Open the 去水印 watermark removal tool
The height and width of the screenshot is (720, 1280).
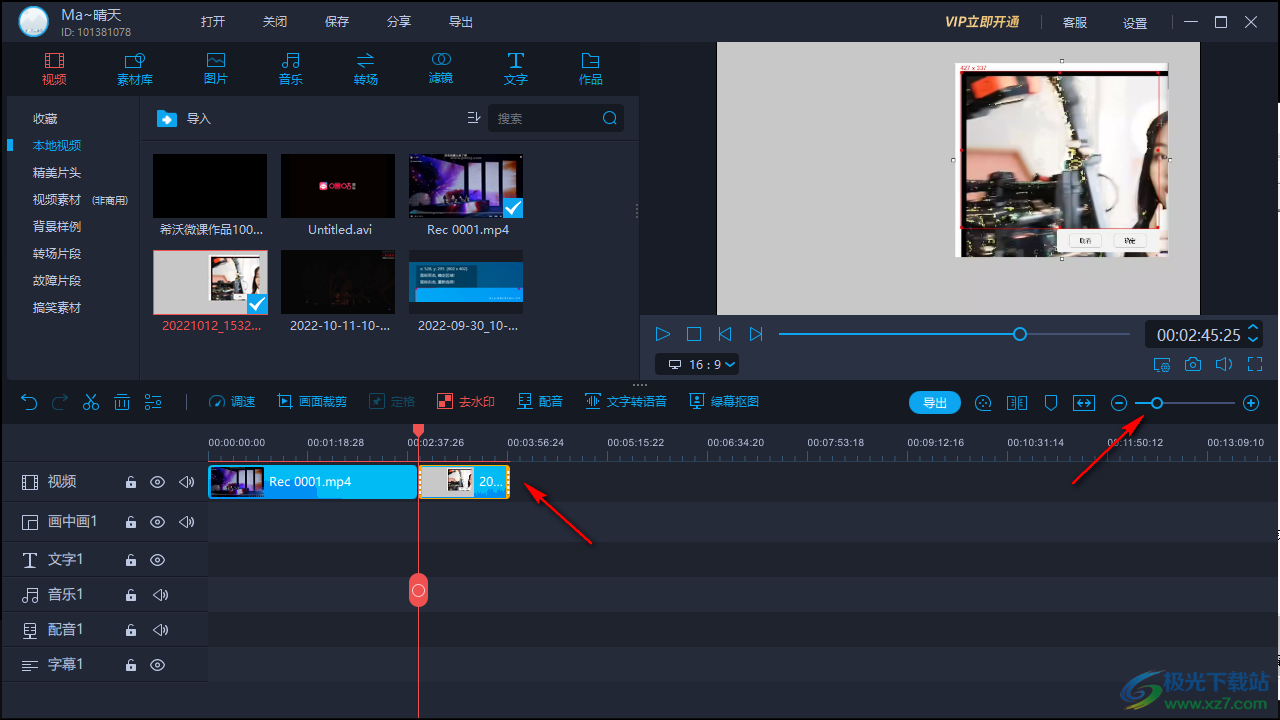[x=466, y=402]
